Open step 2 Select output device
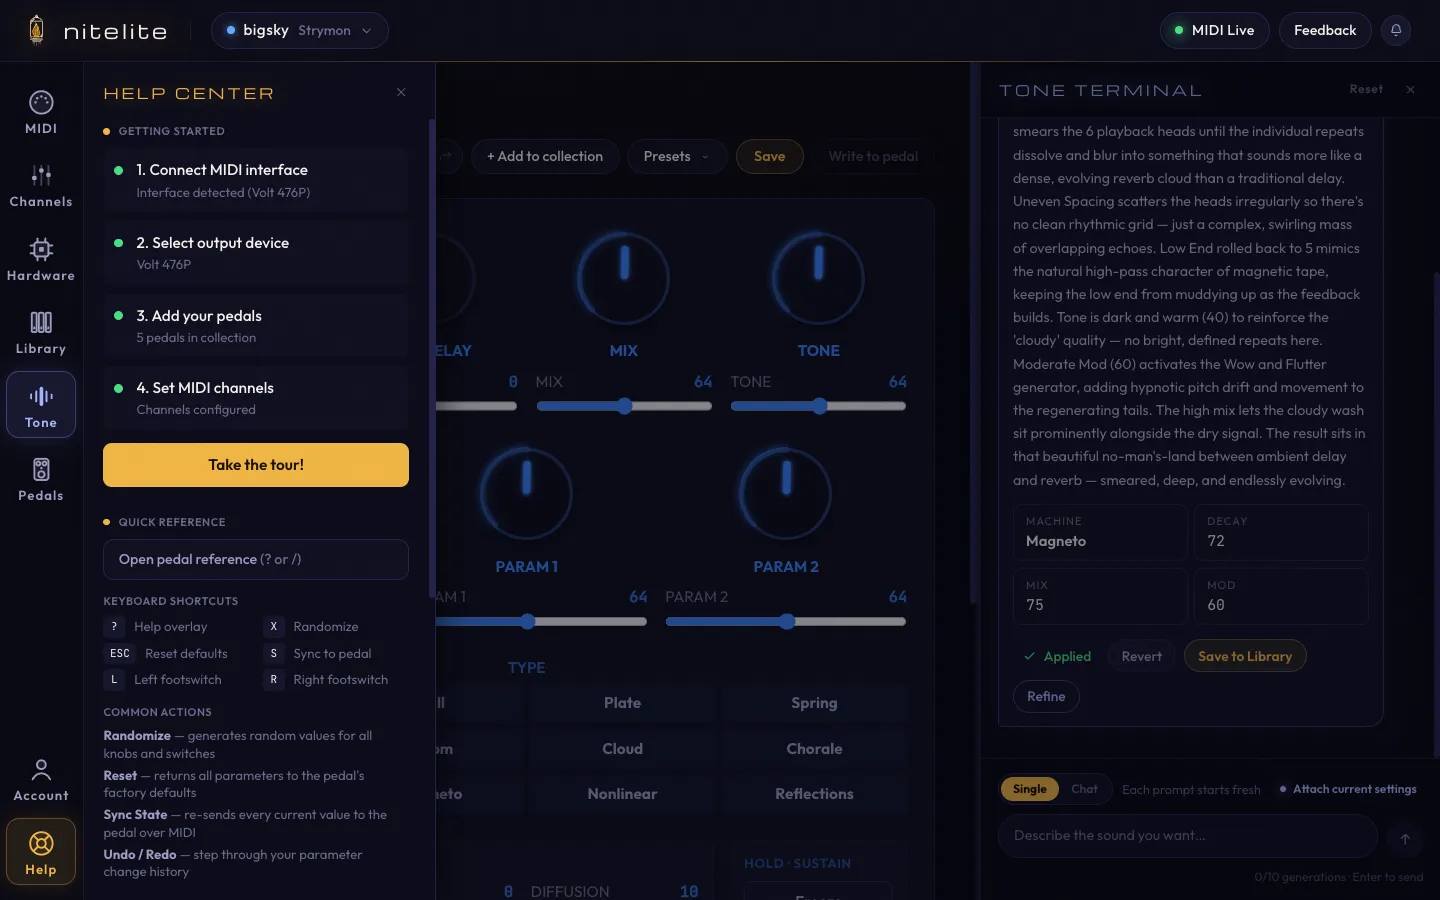Screen dimensions: 1440x900 [256, 253]
